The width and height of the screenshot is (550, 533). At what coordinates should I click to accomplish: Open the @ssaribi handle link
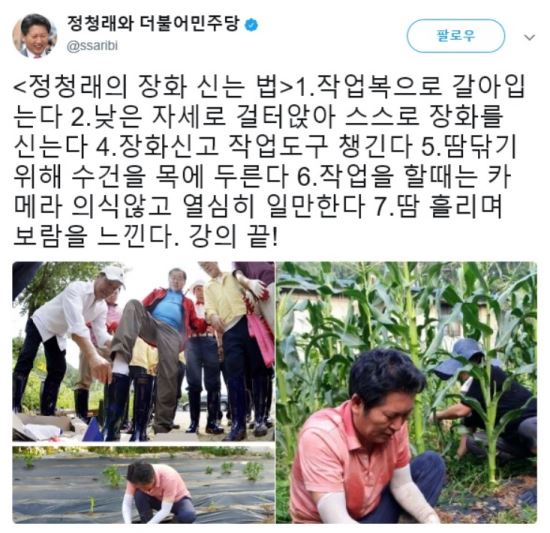coord(92,46)
